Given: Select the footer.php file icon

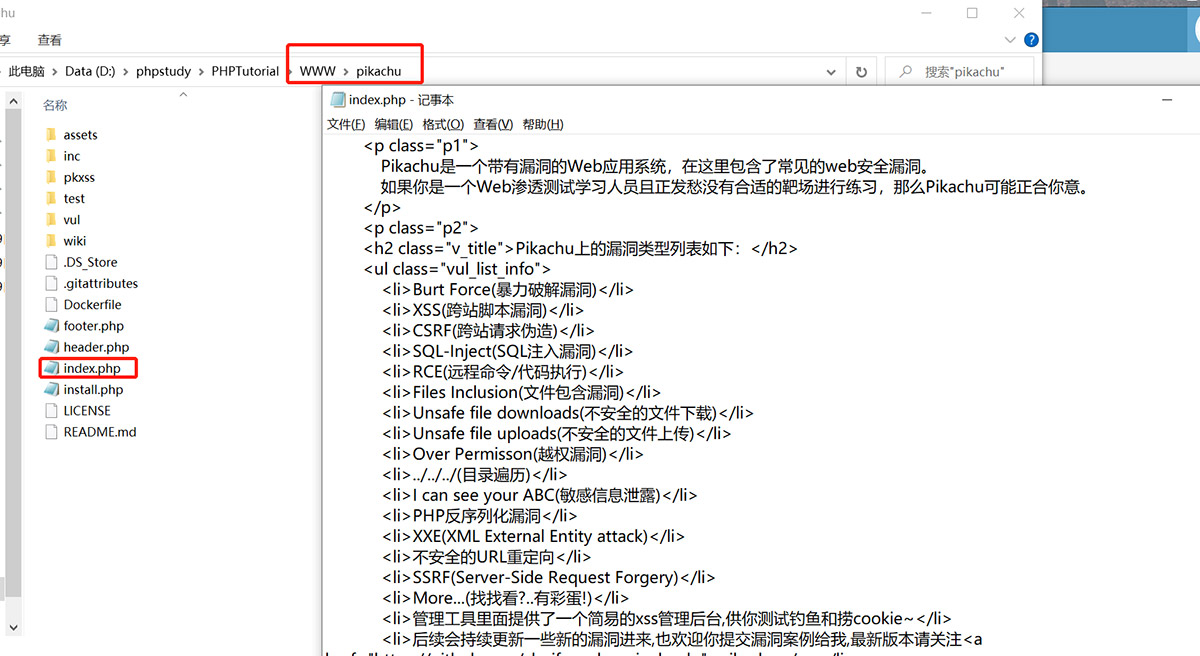Looking at the screenshot, I should point(52,325).
